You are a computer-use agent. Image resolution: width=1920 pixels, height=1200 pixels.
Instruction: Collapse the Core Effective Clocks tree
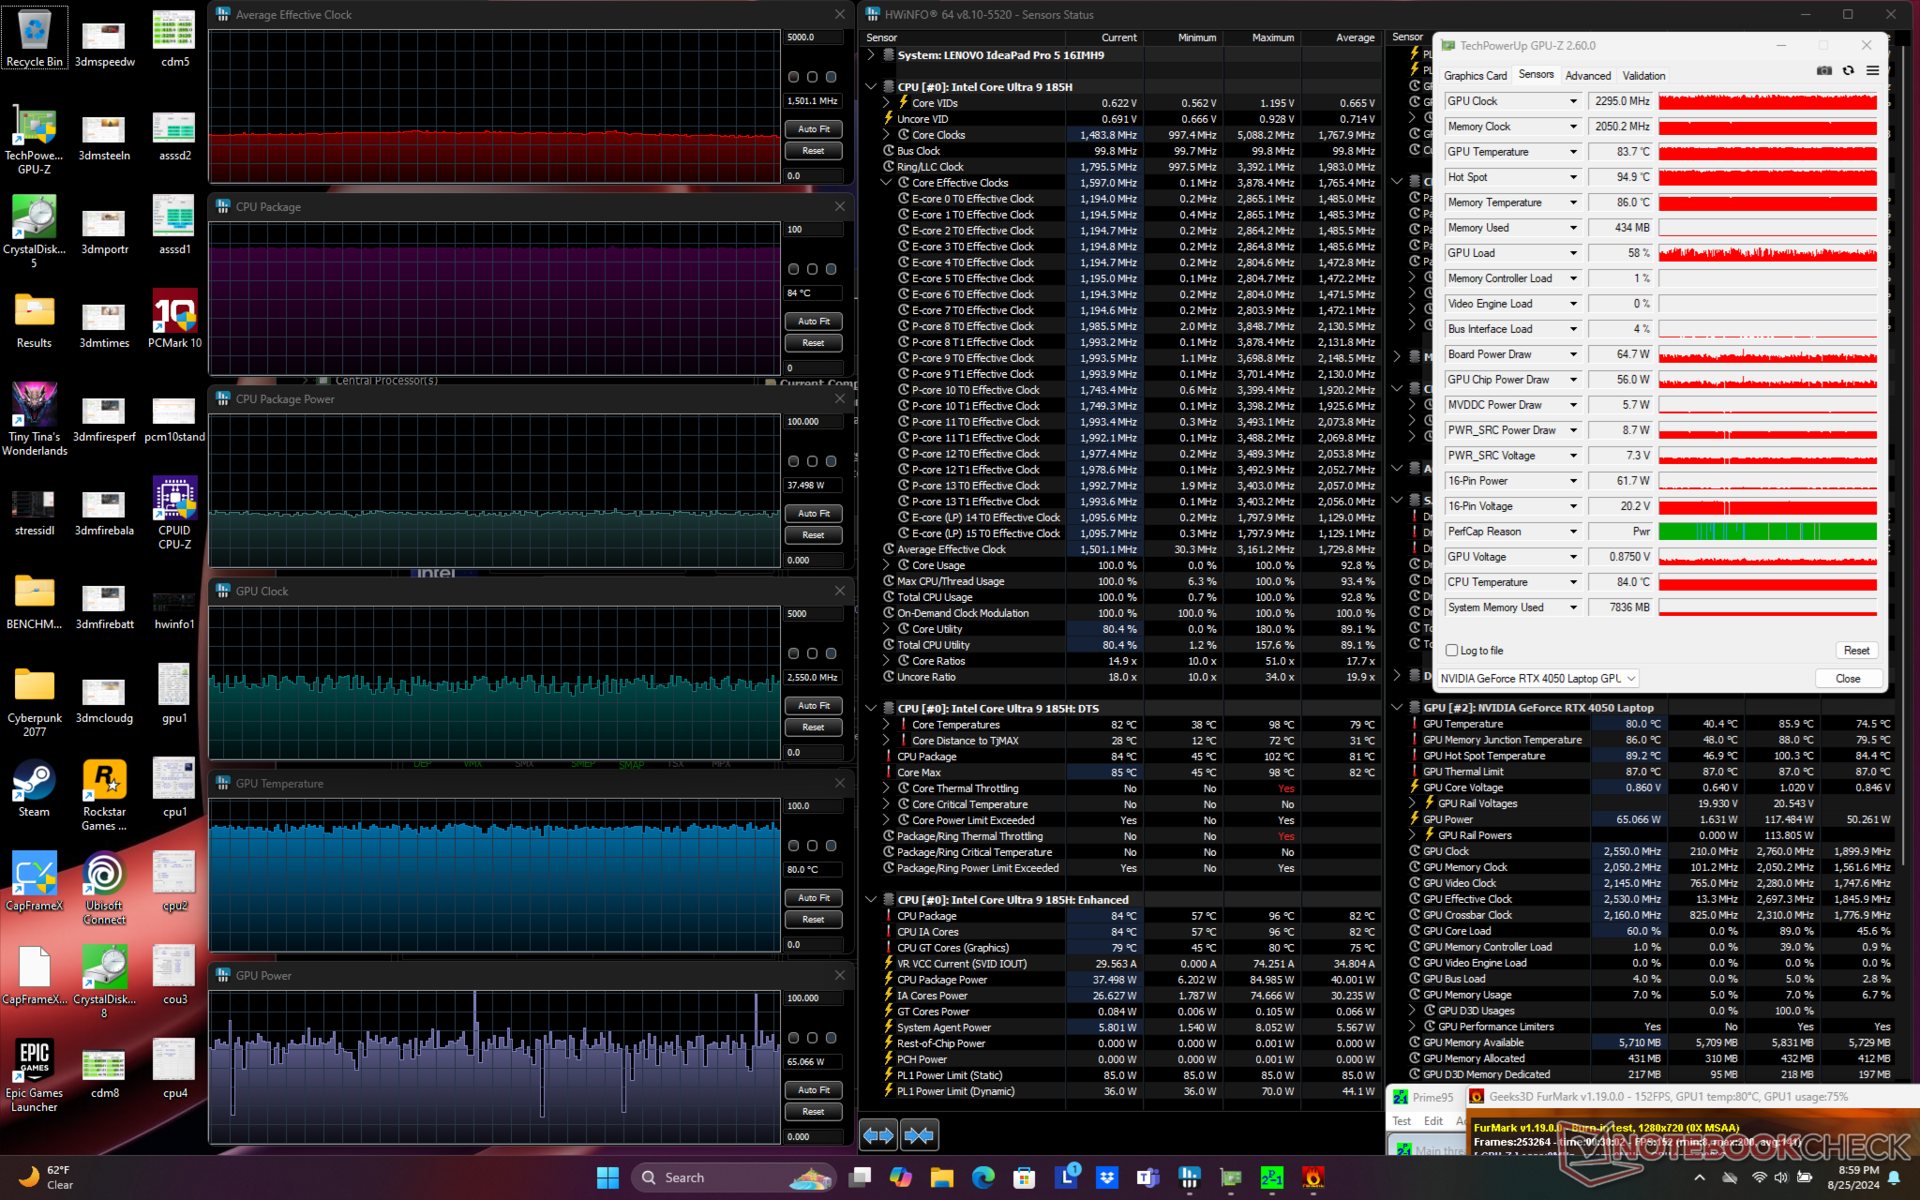coord(886,183)
